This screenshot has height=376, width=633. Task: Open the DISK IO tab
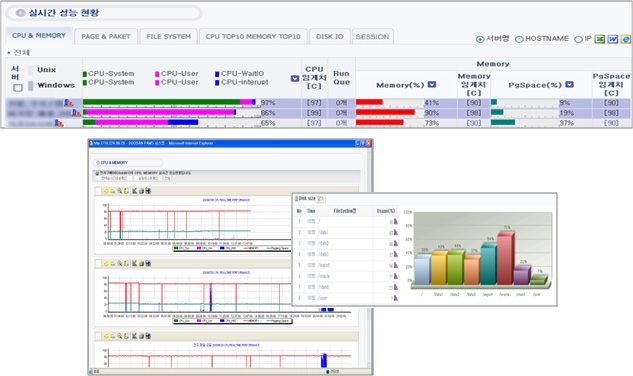tap(329, 36)
